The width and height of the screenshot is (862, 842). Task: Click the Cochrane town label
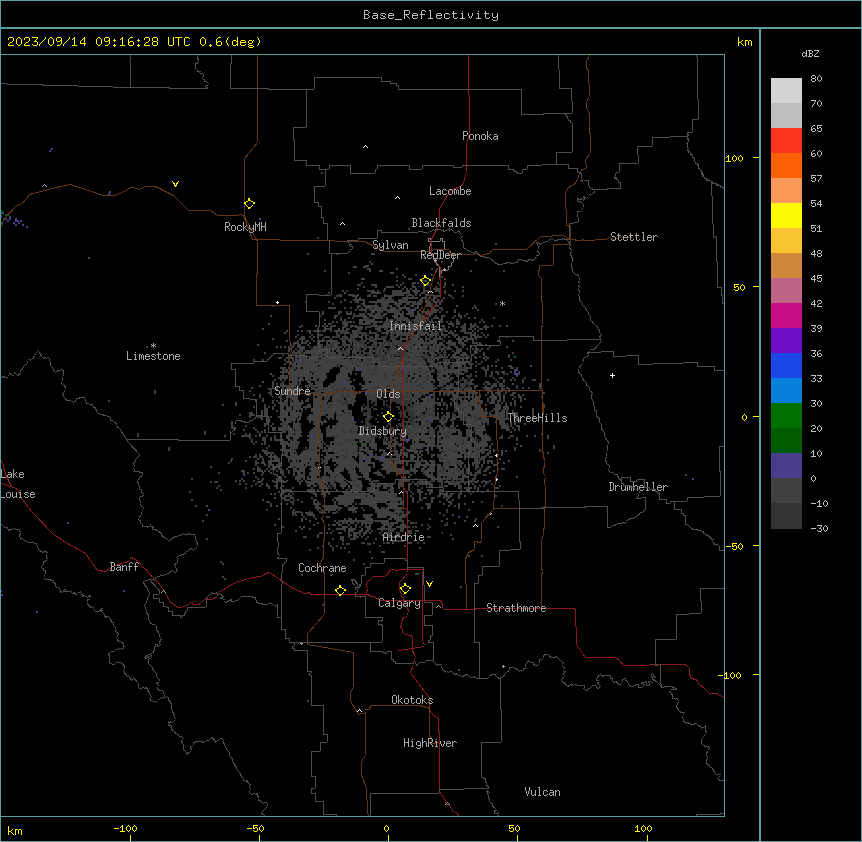click(x=322, y=568)
